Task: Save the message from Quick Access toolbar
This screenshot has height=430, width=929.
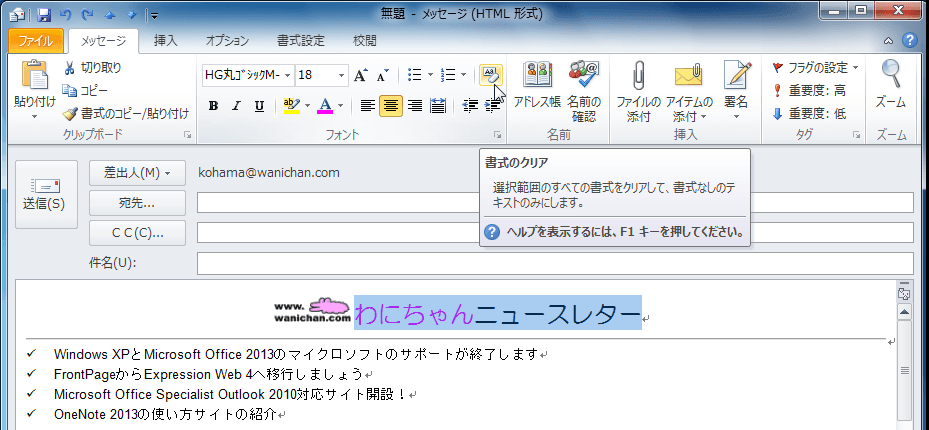Action: click(x=45, y=15)
